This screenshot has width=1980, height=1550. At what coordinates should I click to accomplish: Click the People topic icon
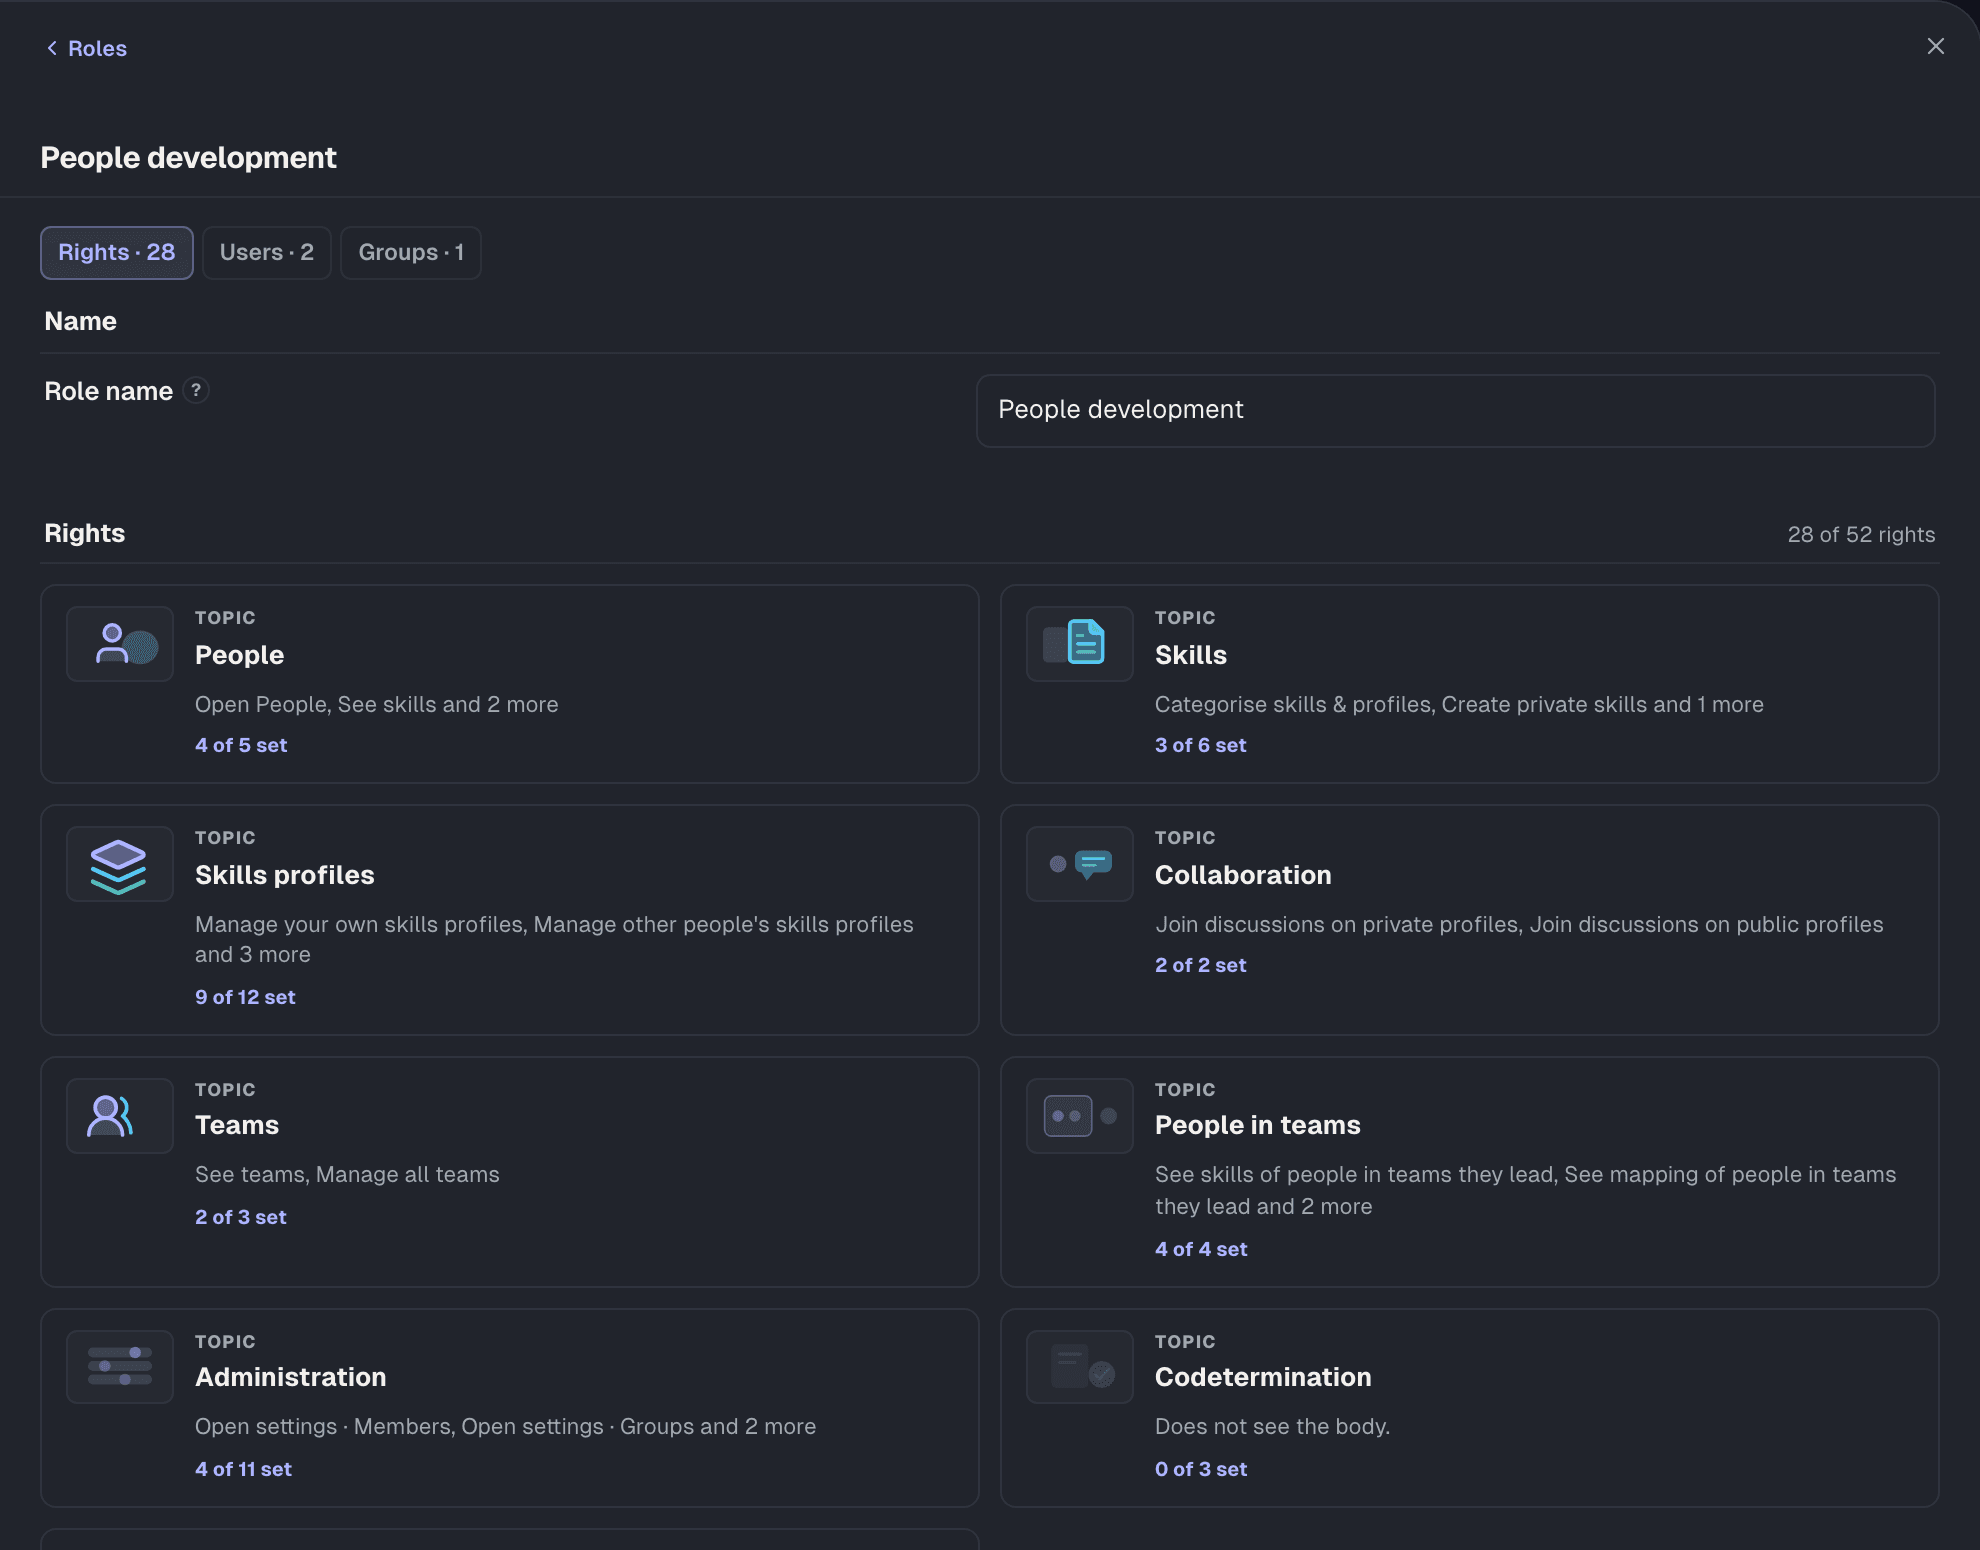[120, 644]
